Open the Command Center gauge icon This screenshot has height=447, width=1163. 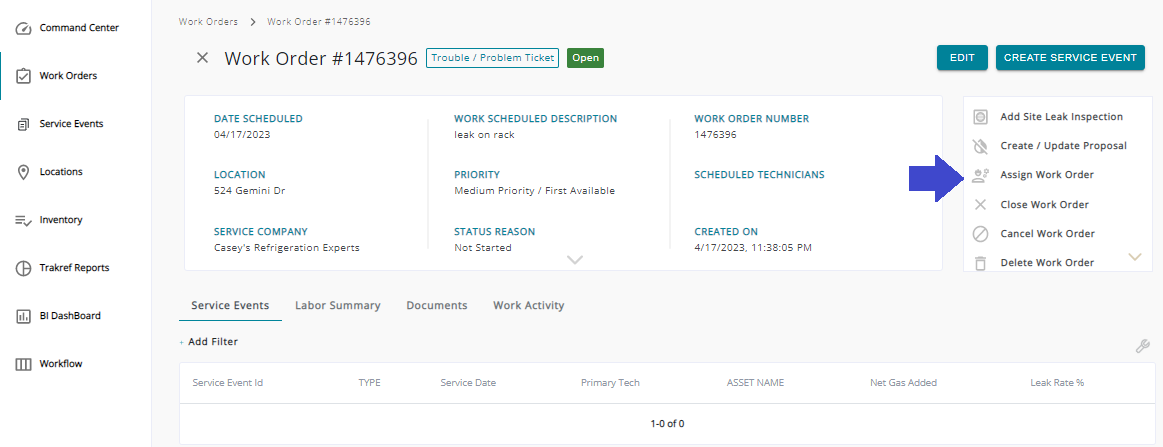pos(24,28)
